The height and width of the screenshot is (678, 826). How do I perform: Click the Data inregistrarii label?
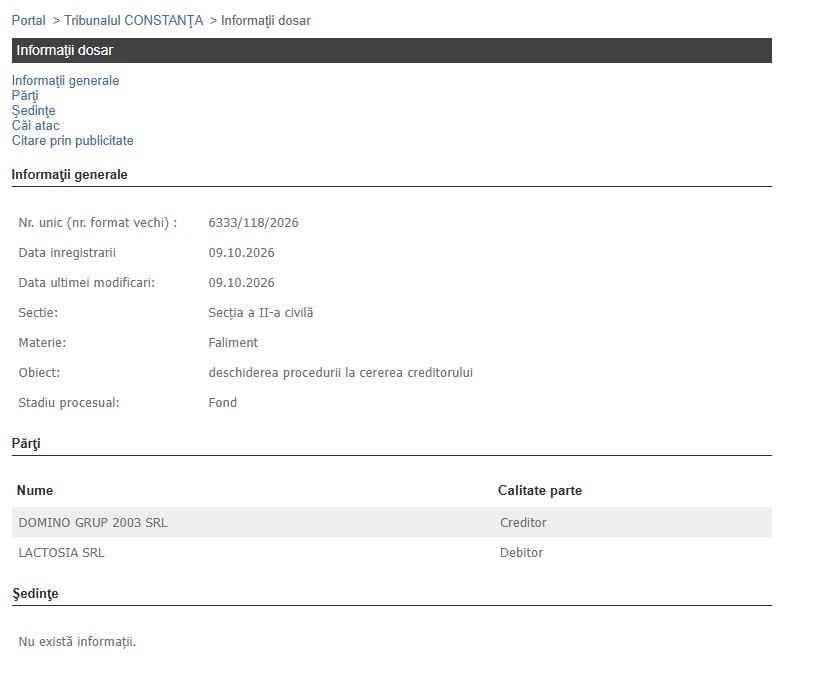(x=67, y=253)
